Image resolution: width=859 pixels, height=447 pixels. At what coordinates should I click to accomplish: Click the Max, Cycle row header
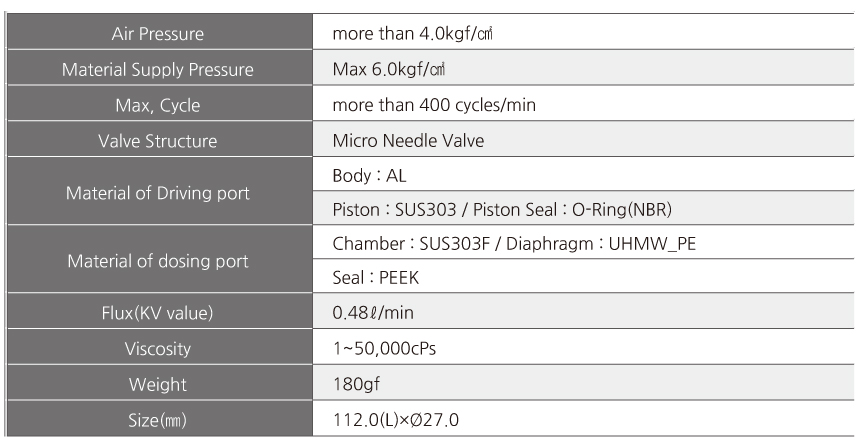[159, 104]
